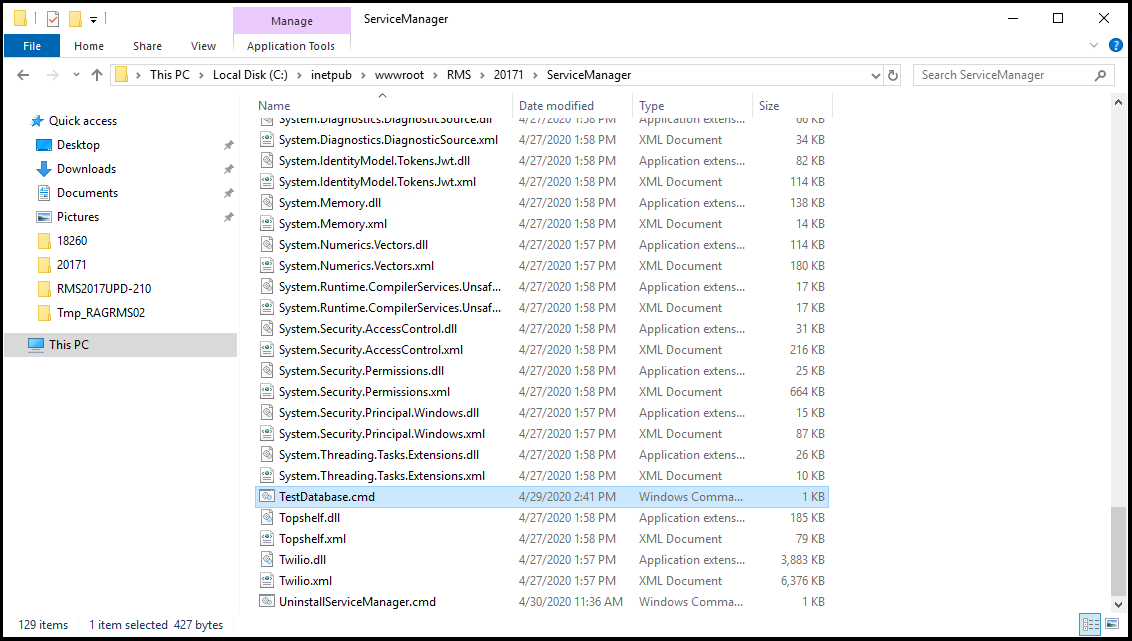Open the File menu
This screenshot has height=641, width=1132.
pyautogui.click(x=32, y=45)
